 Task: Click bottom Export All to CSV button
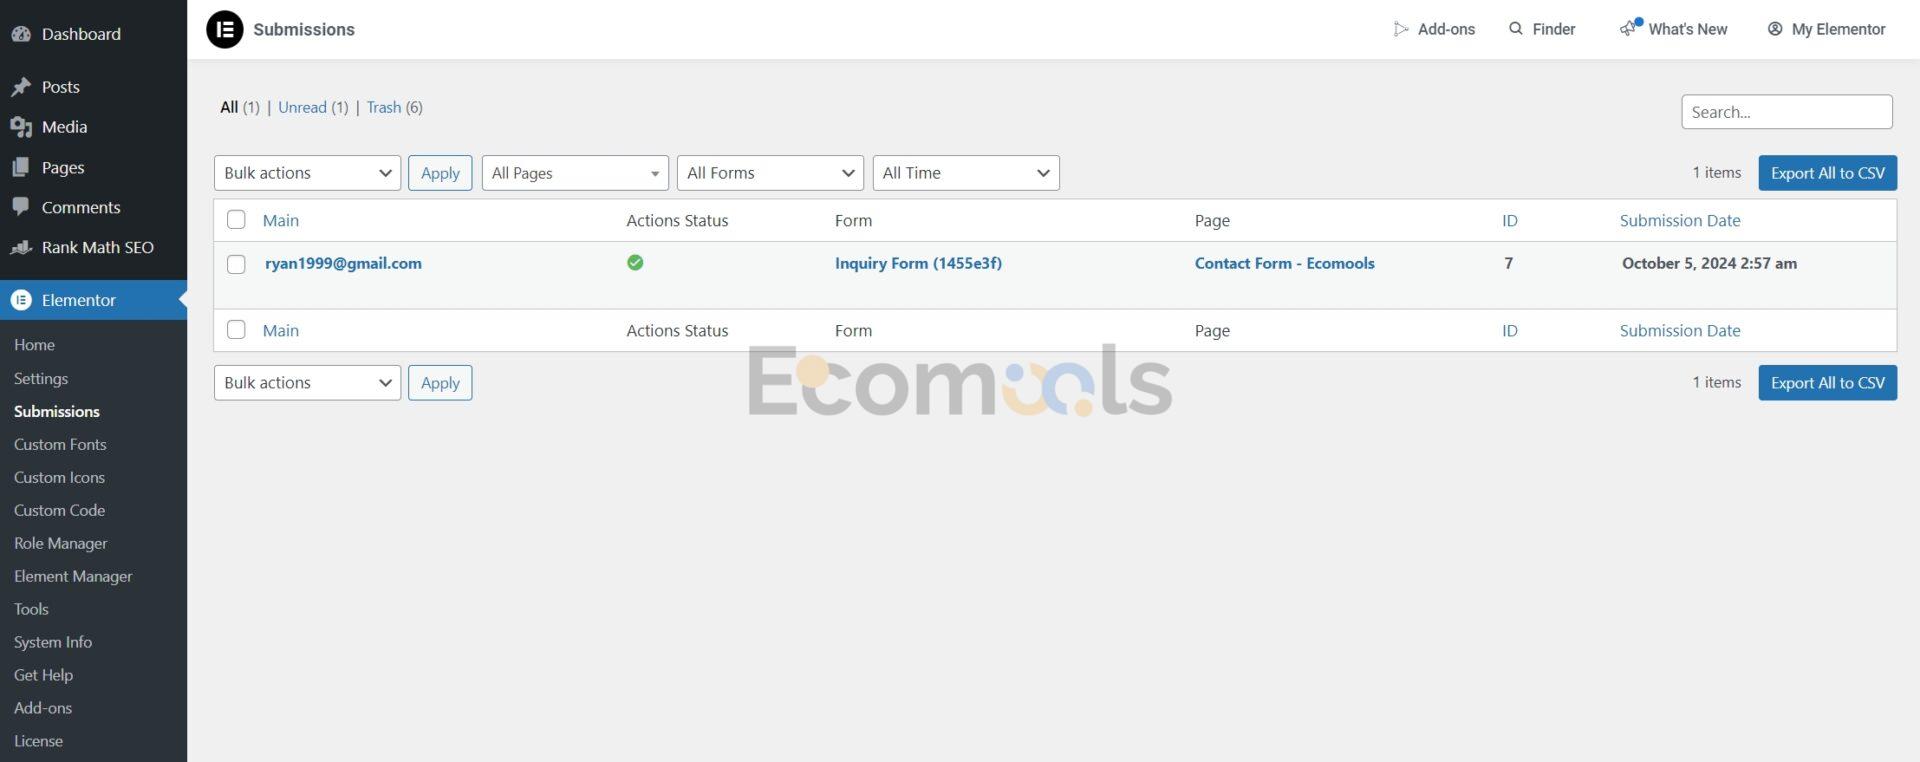point(1827,383)
